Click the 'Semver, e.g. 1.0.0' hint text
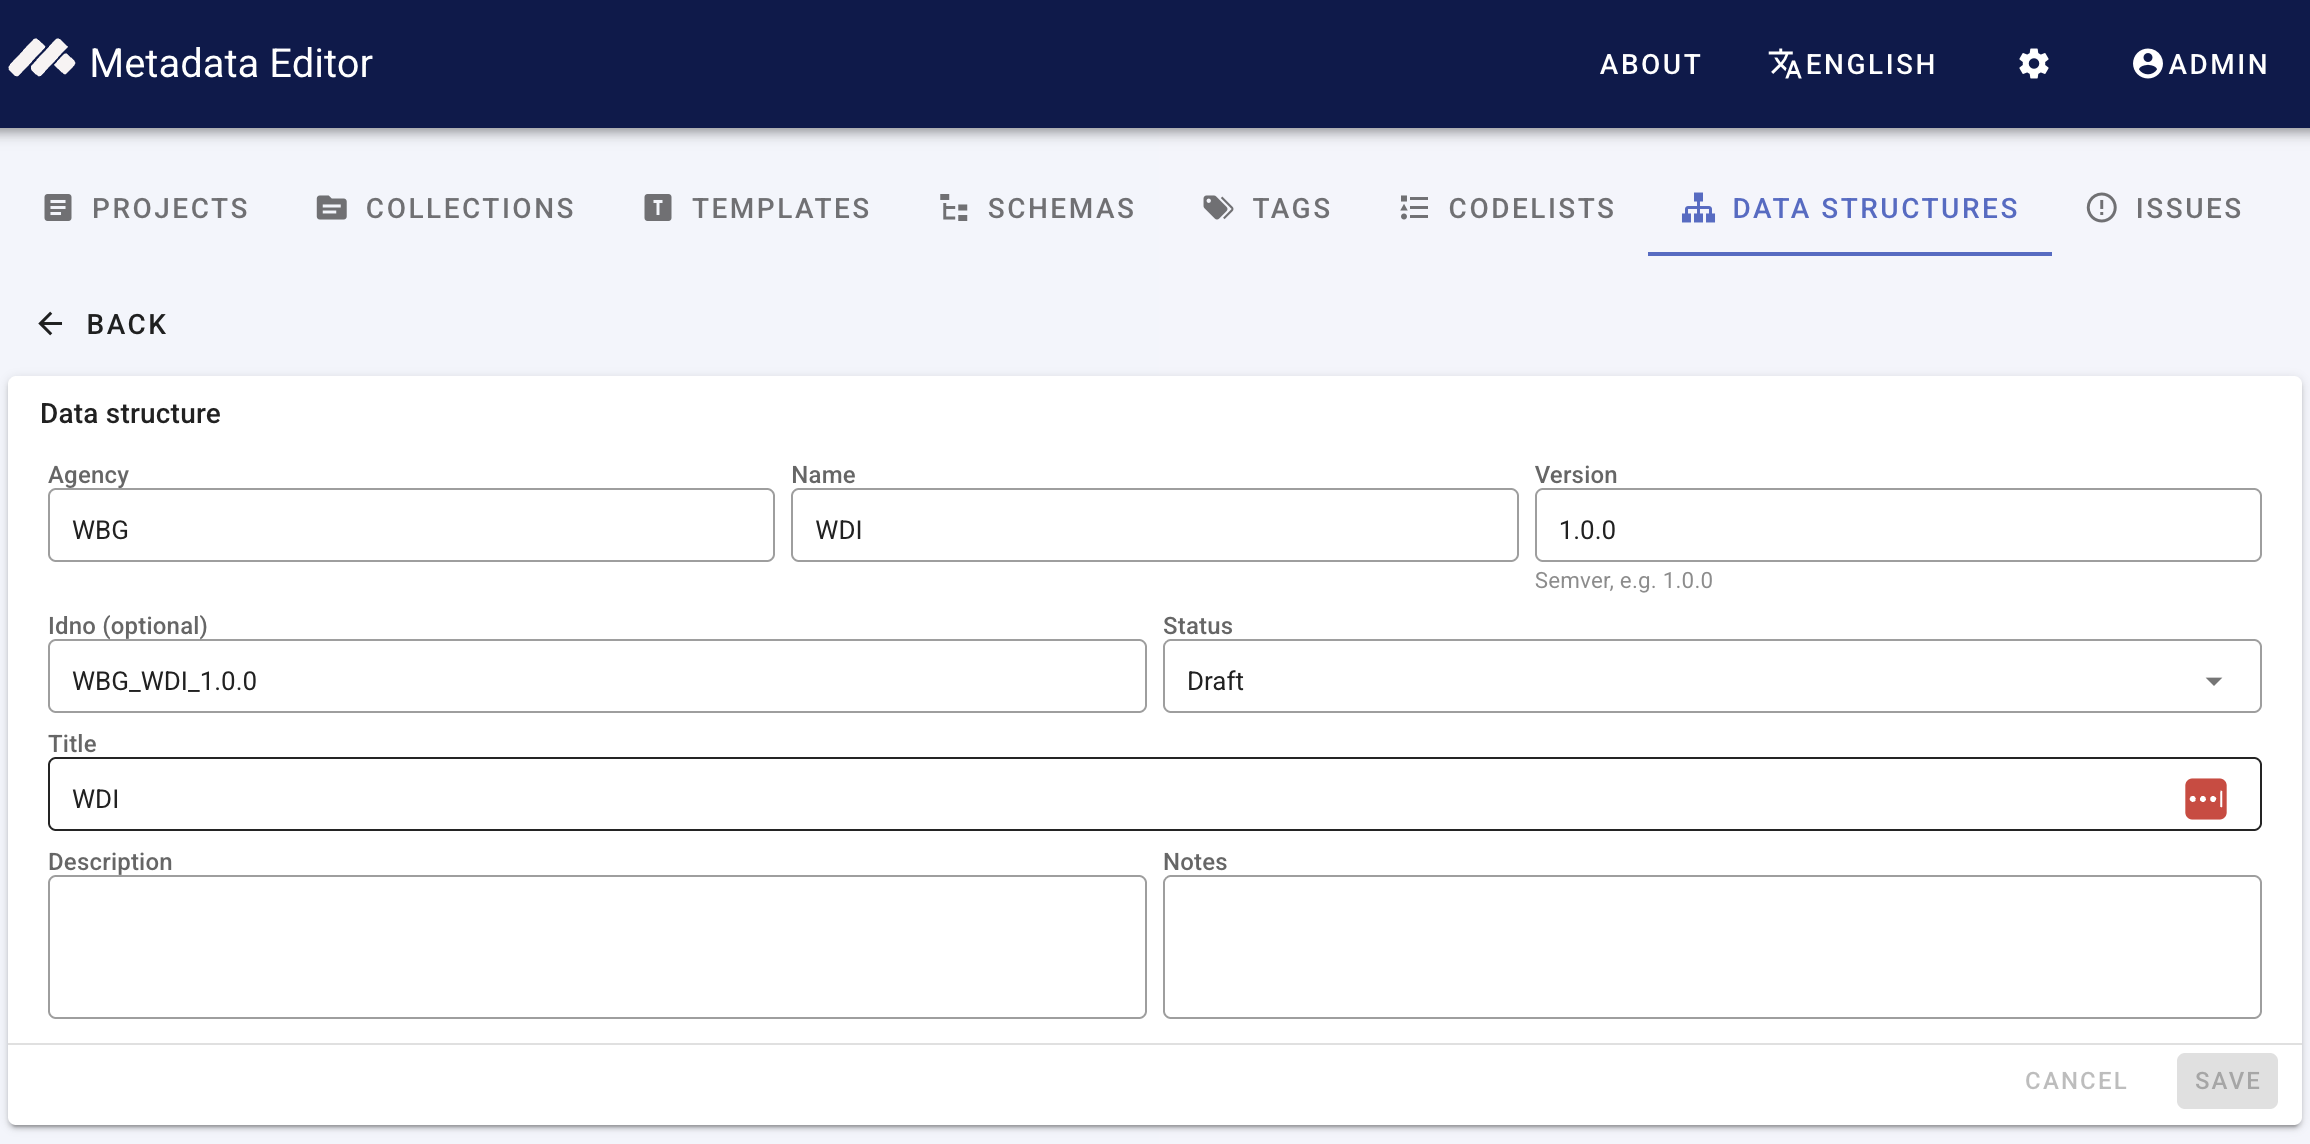The width and height of the screenshot is (2310, 1144). pyautogui.click(x=1624, y=581)
